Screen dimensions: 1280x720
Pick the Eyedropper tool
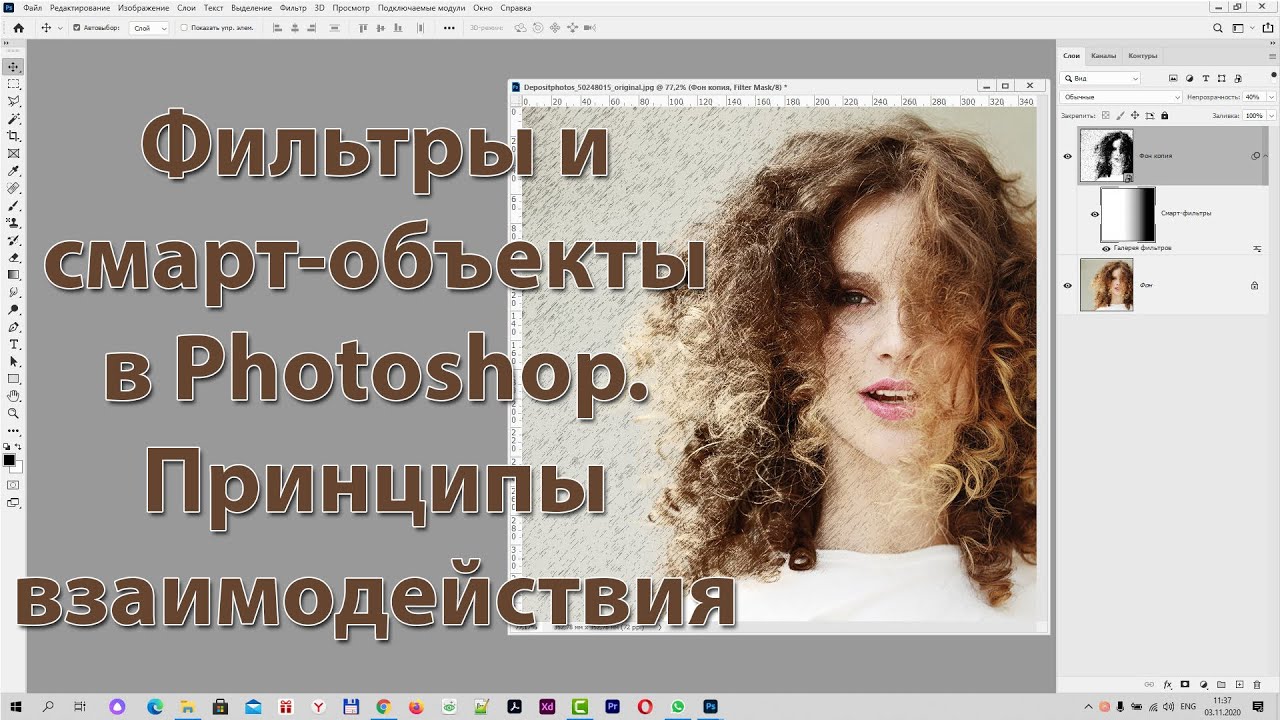[14, 171]
